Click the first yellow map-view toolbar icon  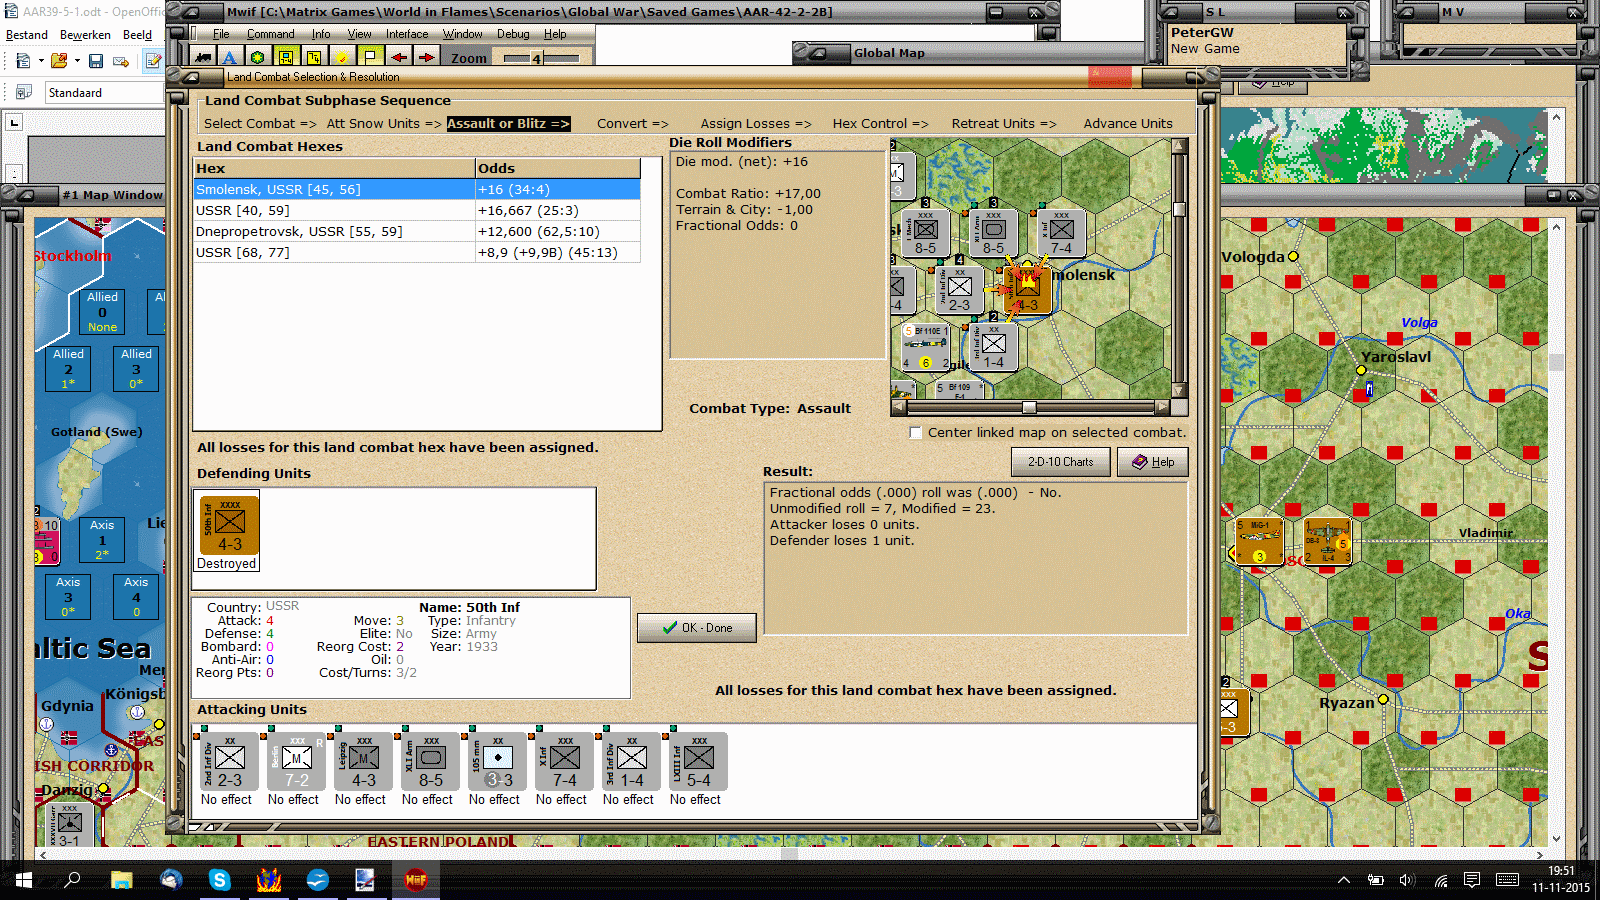(285, 57)
